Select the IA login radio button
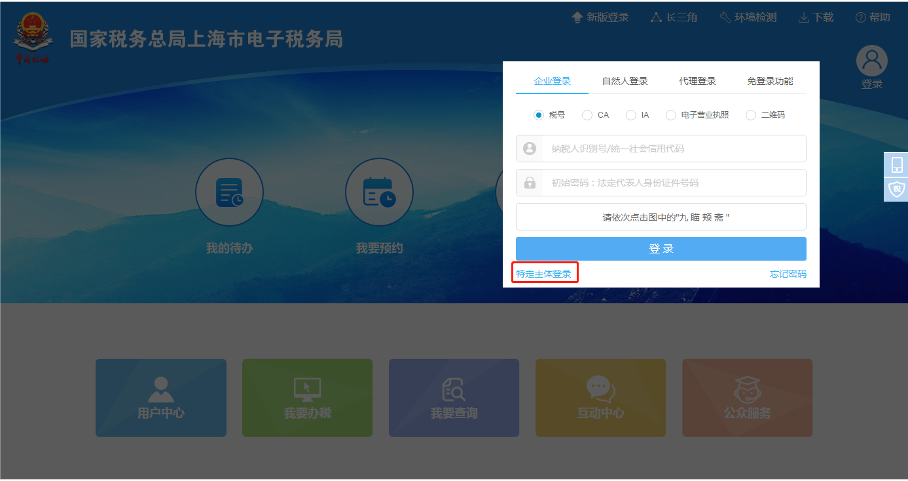The height and width of the screenshot is (481, 908). (631, 115)
